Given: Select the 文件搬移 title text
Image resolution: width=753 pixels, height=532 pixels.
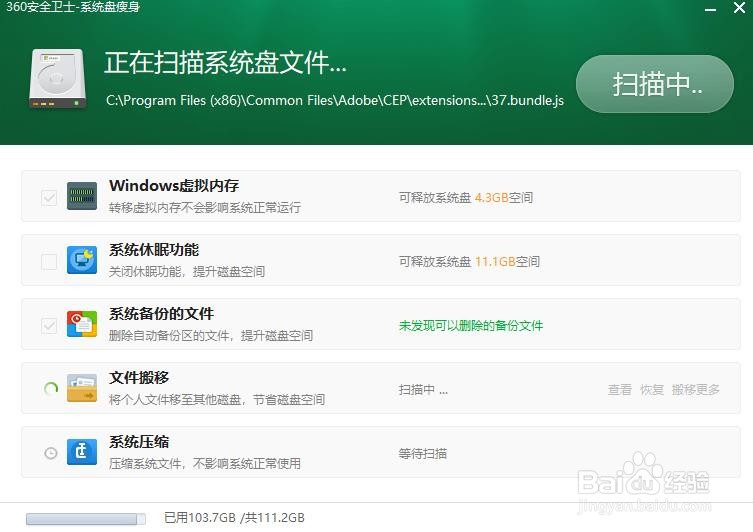Looking at the screenshot, I should point(139,377).
